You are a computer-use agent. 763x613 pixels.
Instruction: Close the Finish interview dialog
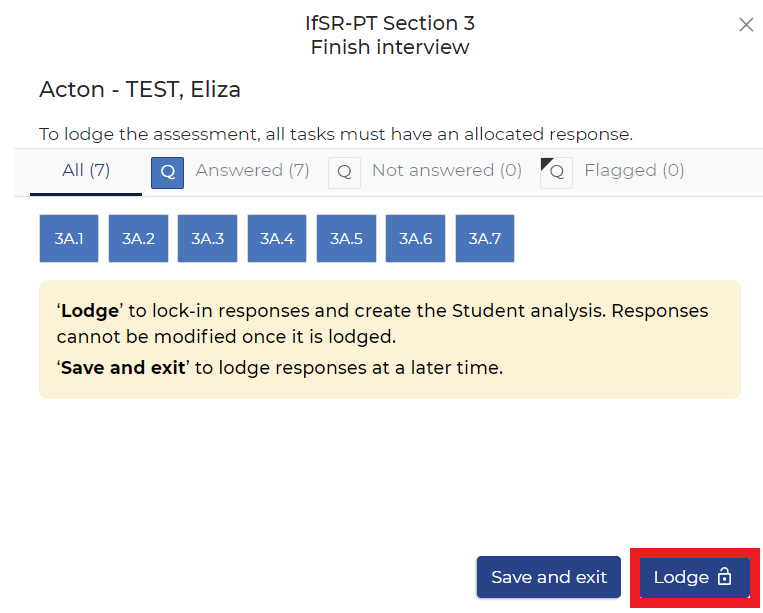[x=746, y=25]
